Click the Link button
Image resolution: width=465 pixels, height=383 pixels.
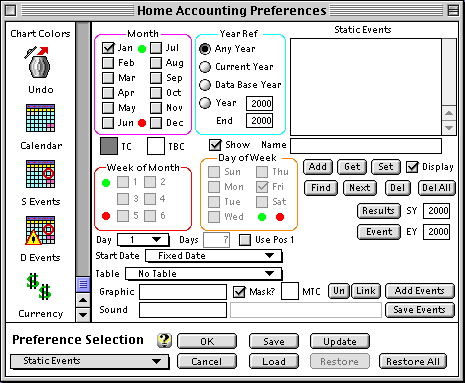(366, 291)
